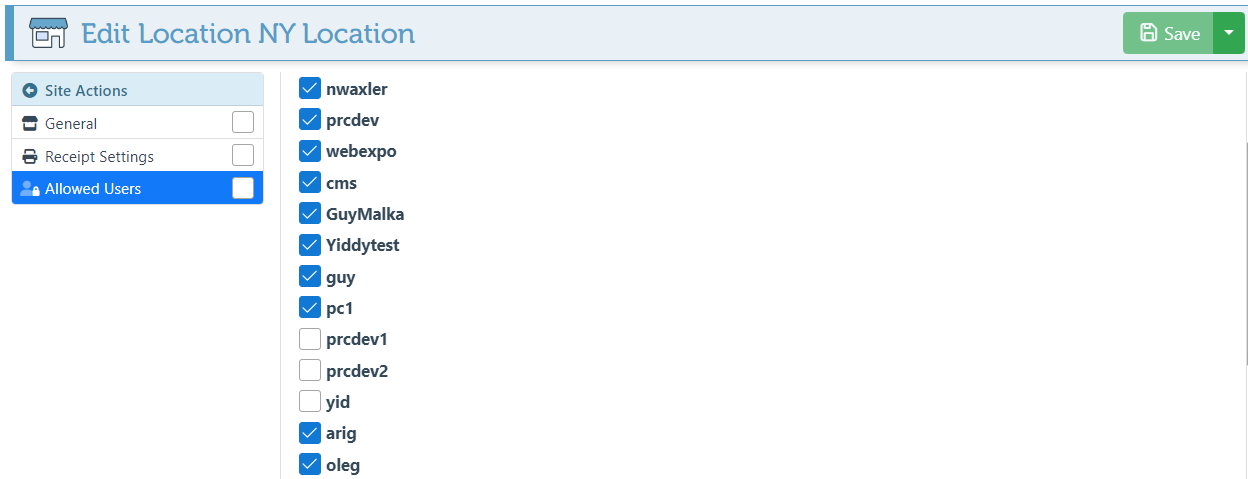Click the Allowed Users lock-person icon

point(30,189)
